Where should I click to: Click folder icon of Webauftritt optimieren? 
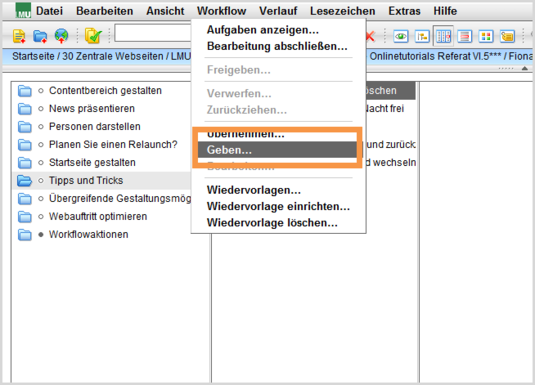25,217
